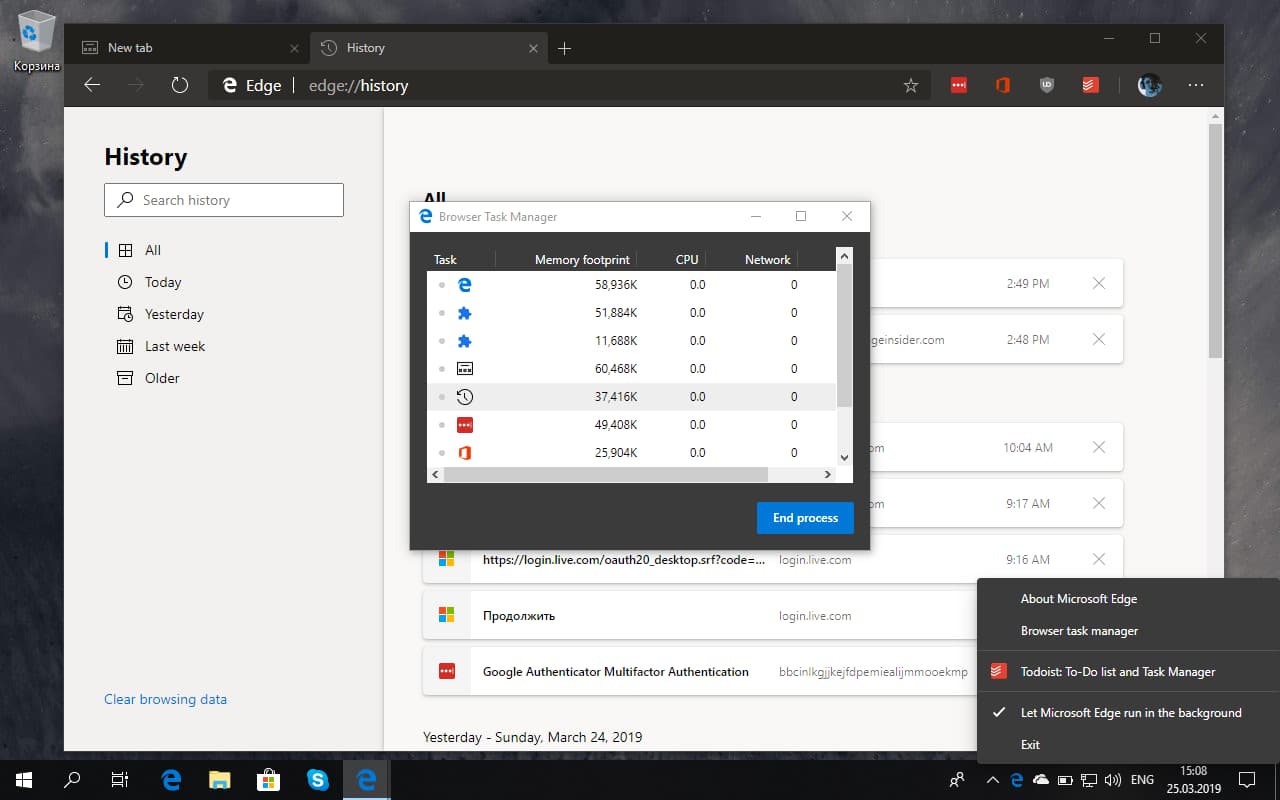Screen dimensions: 1280x800
Task: Sort by the Task column header
Action: [445, 260]
